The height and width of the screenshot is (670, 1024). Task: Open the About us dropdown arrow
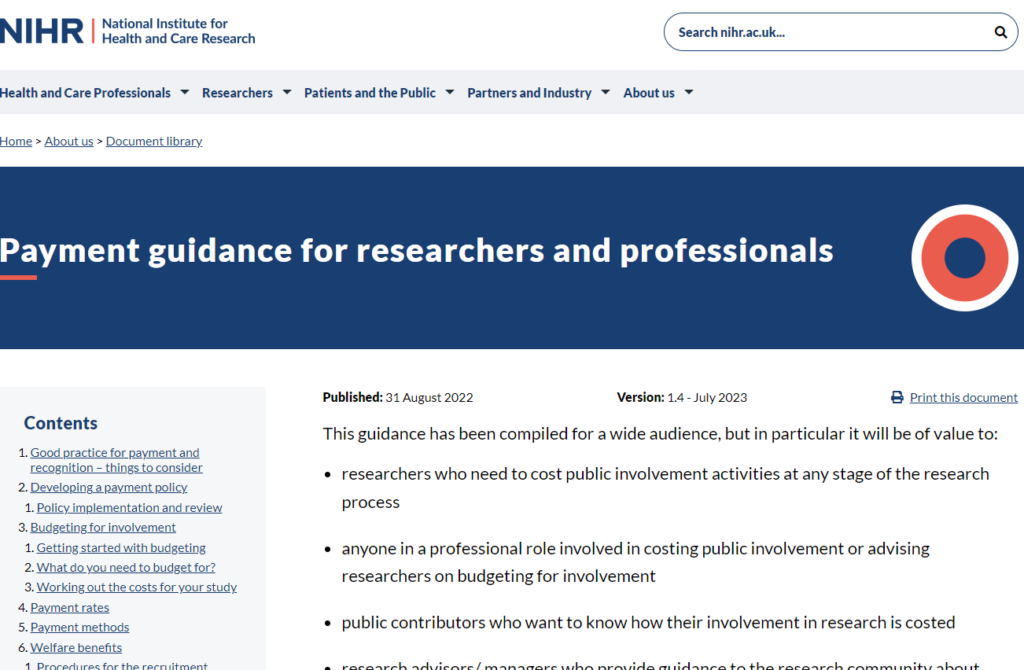[x=689, y=93]
